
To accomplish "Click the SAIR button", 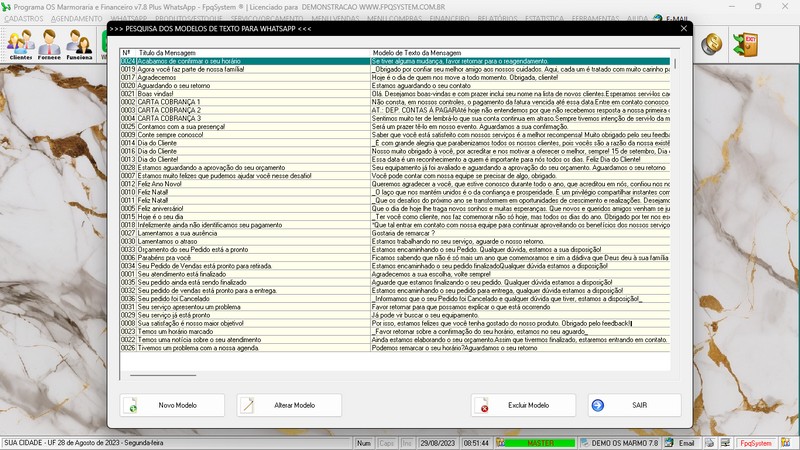I will (634, 405).
